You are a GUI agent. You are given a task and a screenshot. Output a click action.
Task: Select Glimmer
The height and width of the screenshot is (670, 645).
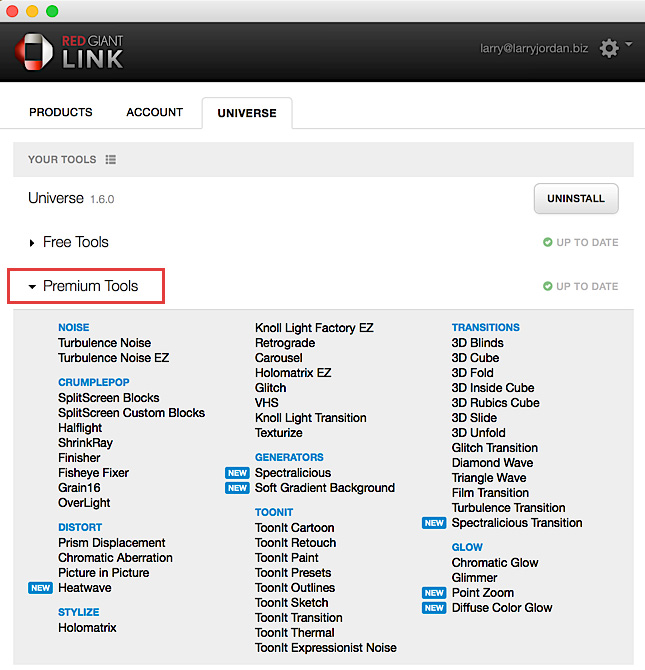pos(474,578)
